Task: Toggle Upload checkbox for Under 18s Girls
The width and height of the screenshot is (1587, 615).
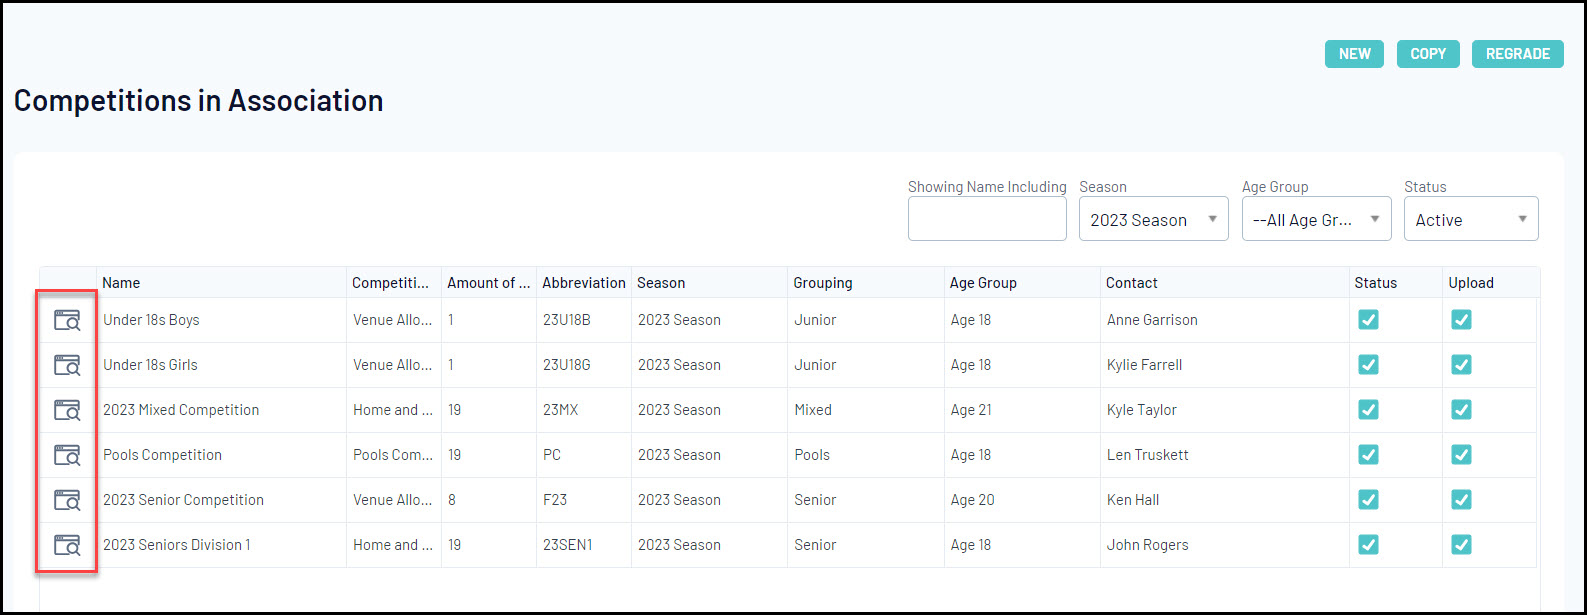Action: click(x=1461, y=365)
